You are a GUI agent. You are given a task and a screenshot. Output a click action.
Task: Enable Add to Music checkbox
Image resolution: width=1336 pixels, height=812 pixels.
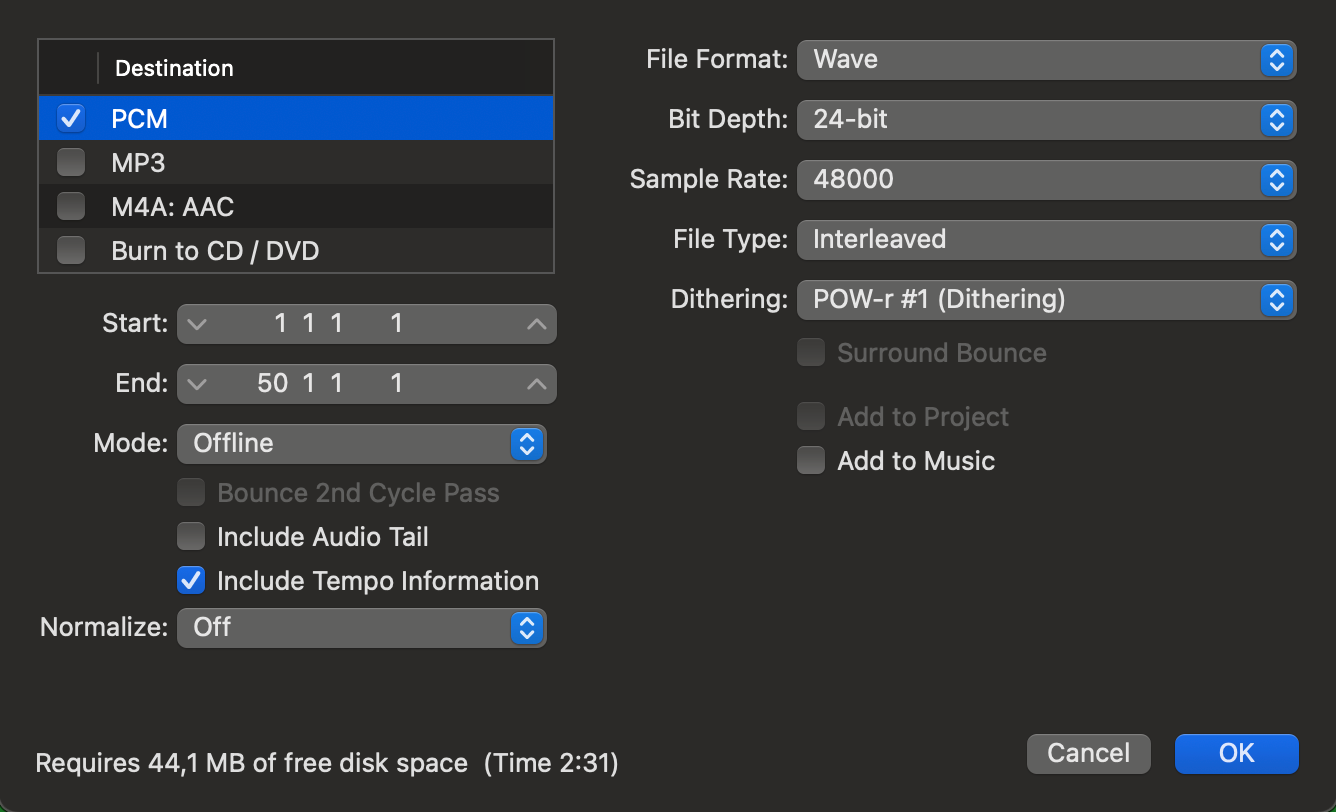coord(811,461)
